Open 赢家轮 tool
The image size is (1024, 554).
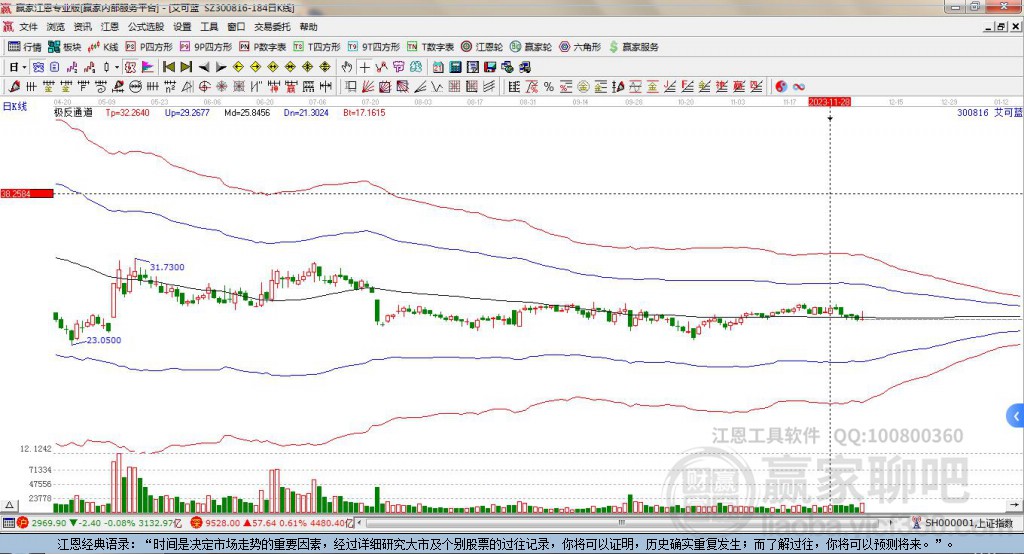pyautogui.click(x=531, y=47)
